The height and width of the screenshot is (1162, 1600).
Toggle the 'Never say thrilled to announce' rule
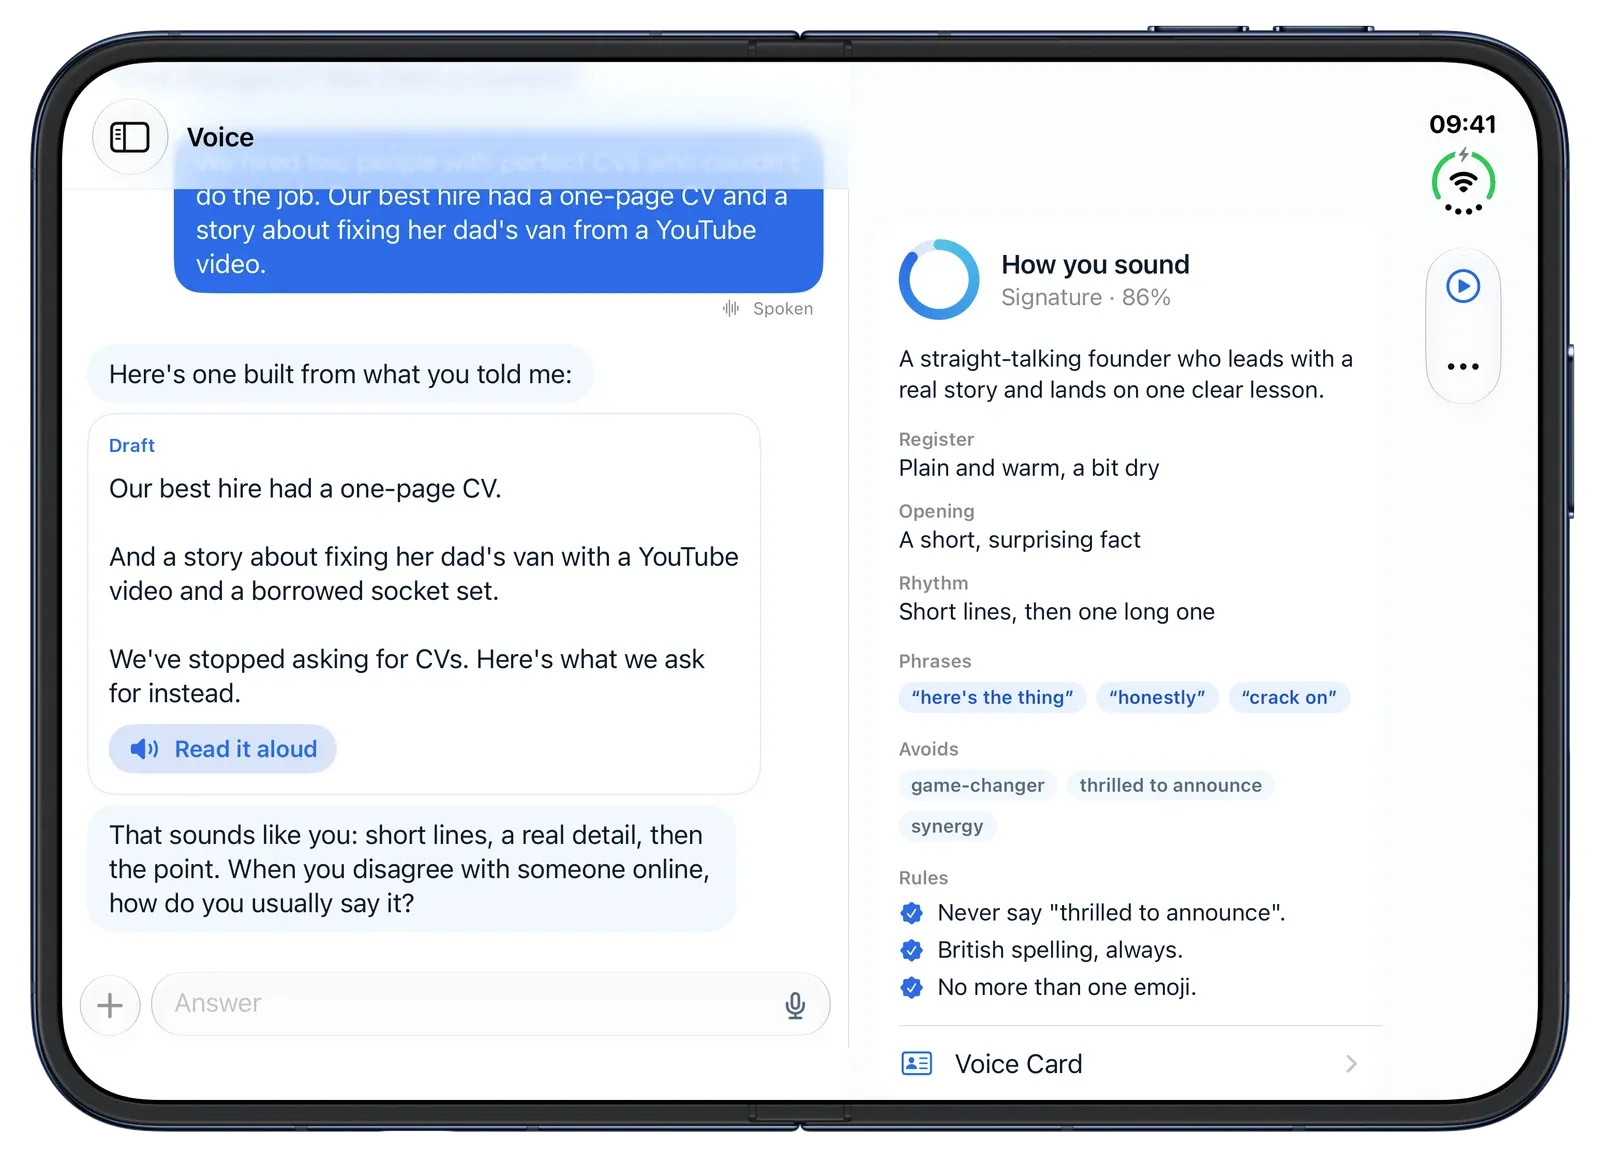(x=912, y=913)
